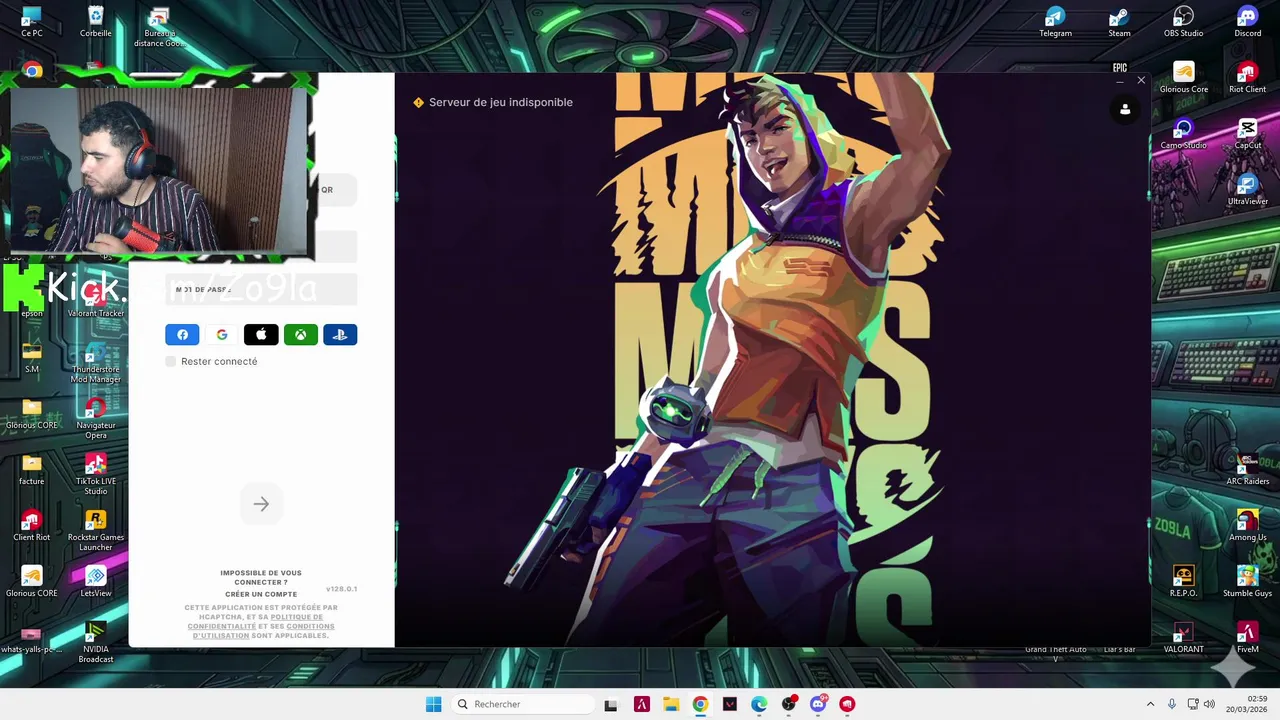Tick the Rester connecté checkbox

click(x=171, y=361)
